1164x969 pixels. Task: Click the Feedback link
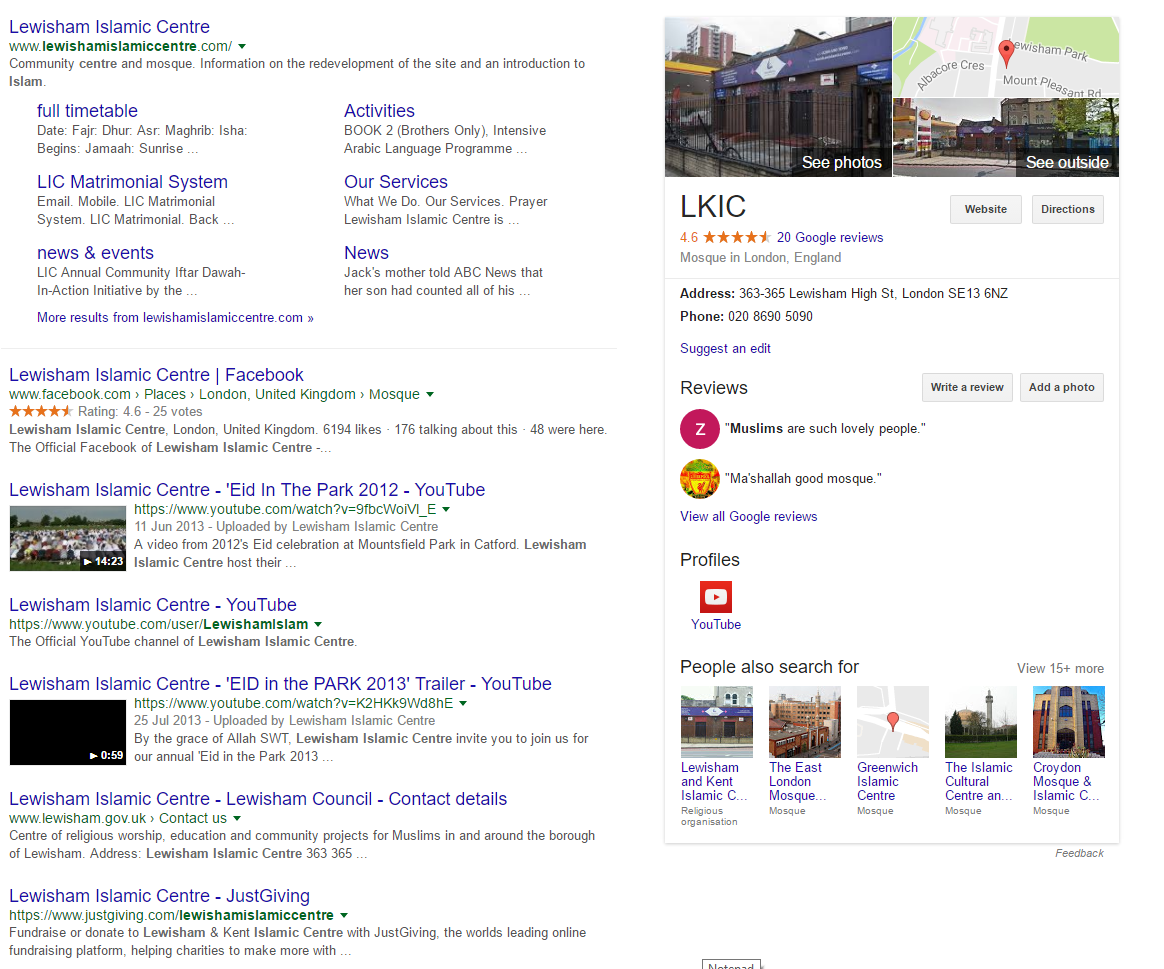(1079, 854)
